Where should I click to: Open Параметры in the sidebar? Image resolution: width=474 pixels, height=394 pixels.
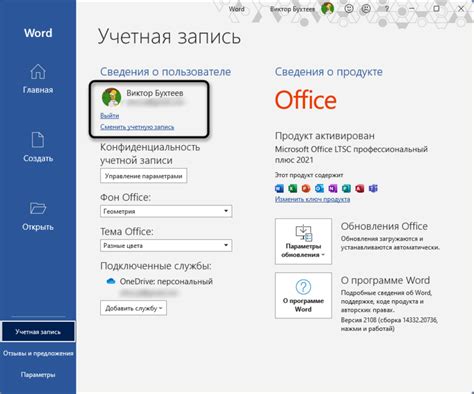coord(38,375)
